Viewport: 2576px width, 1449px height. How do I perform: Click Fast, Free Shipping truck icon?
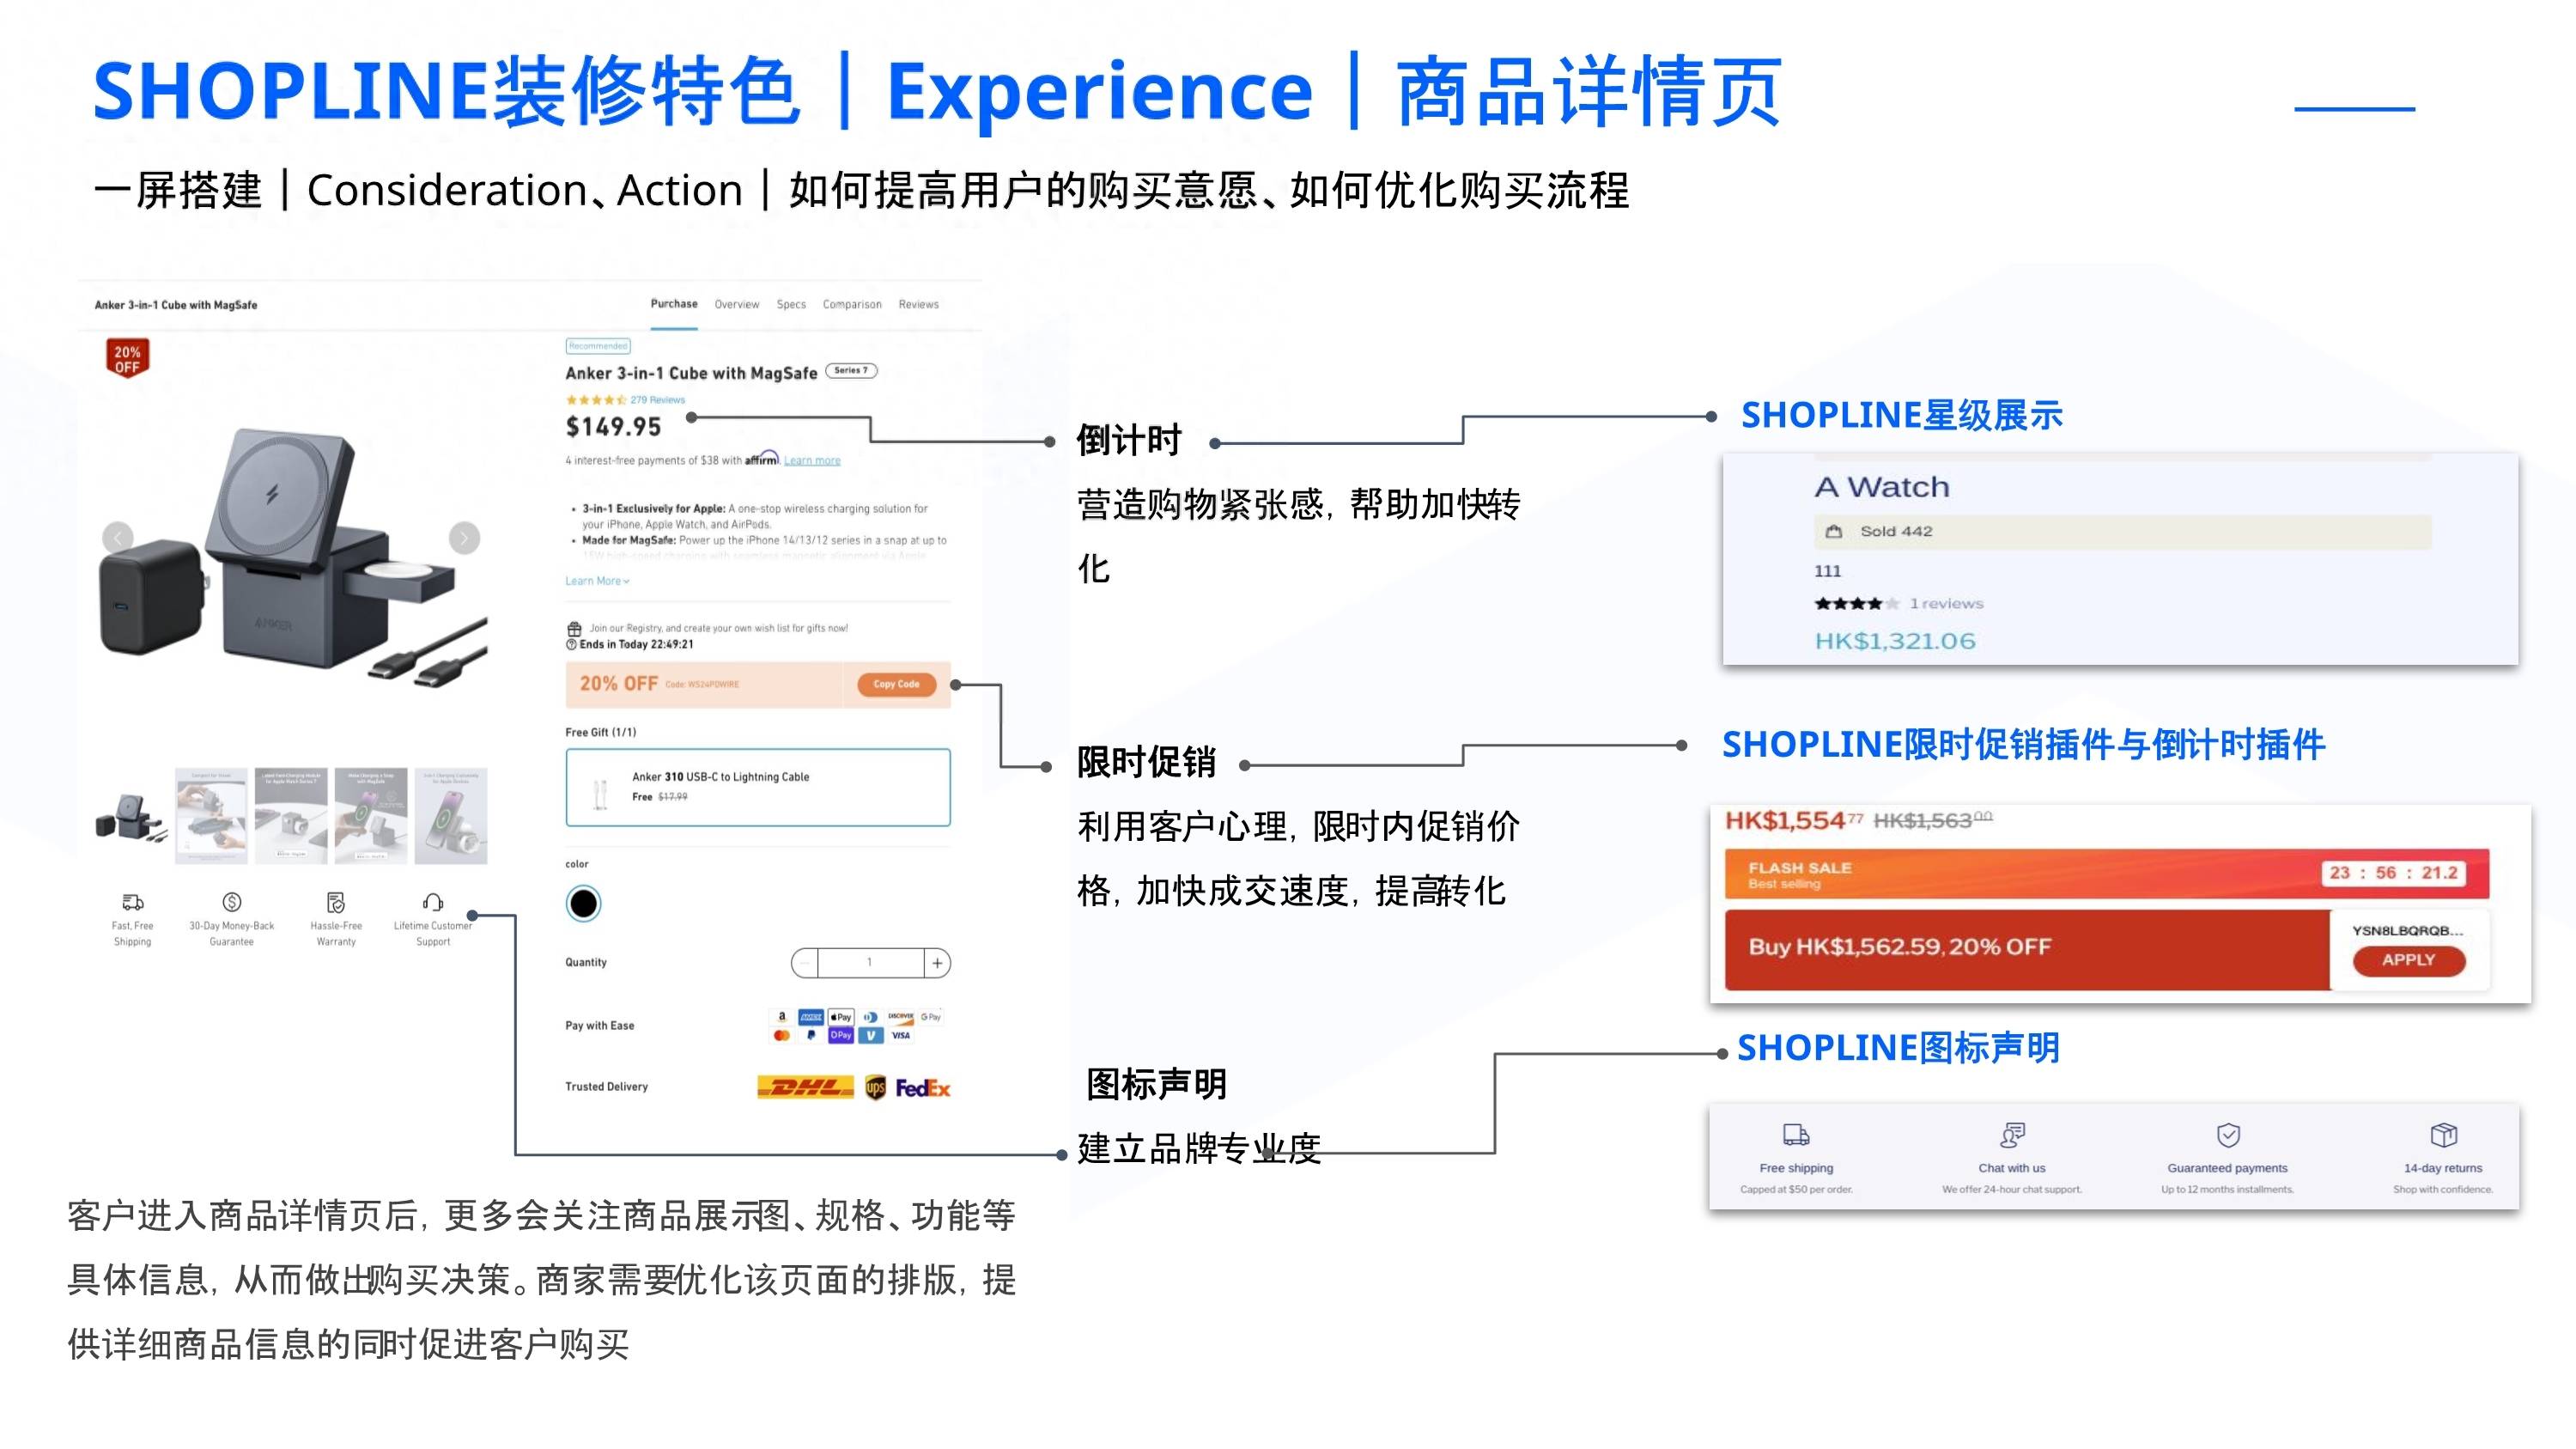tap(133, 902)
